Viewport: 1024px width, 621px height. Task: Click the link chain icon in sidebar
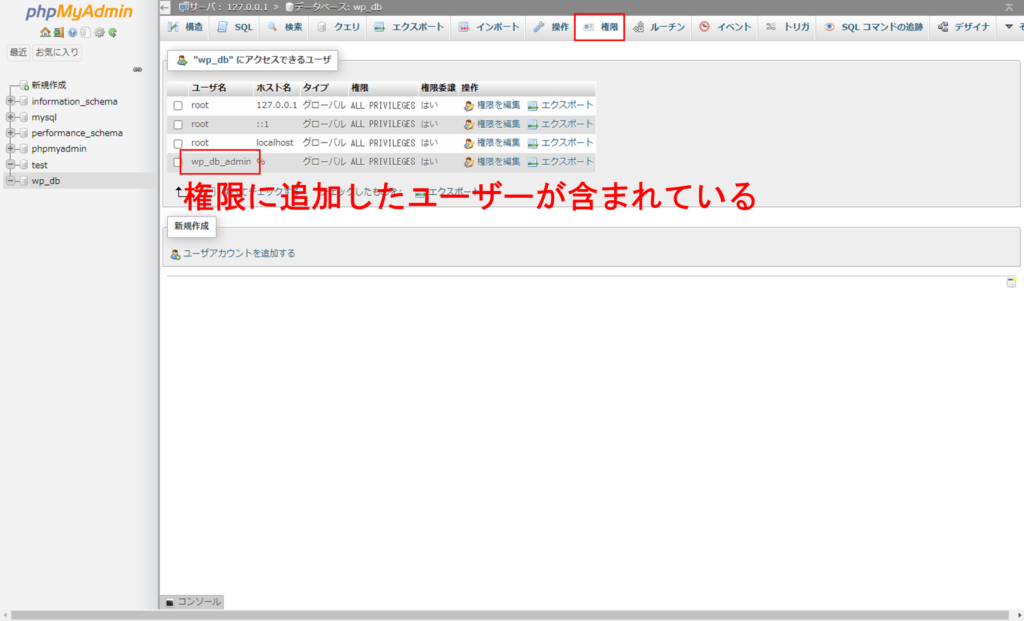137,70
